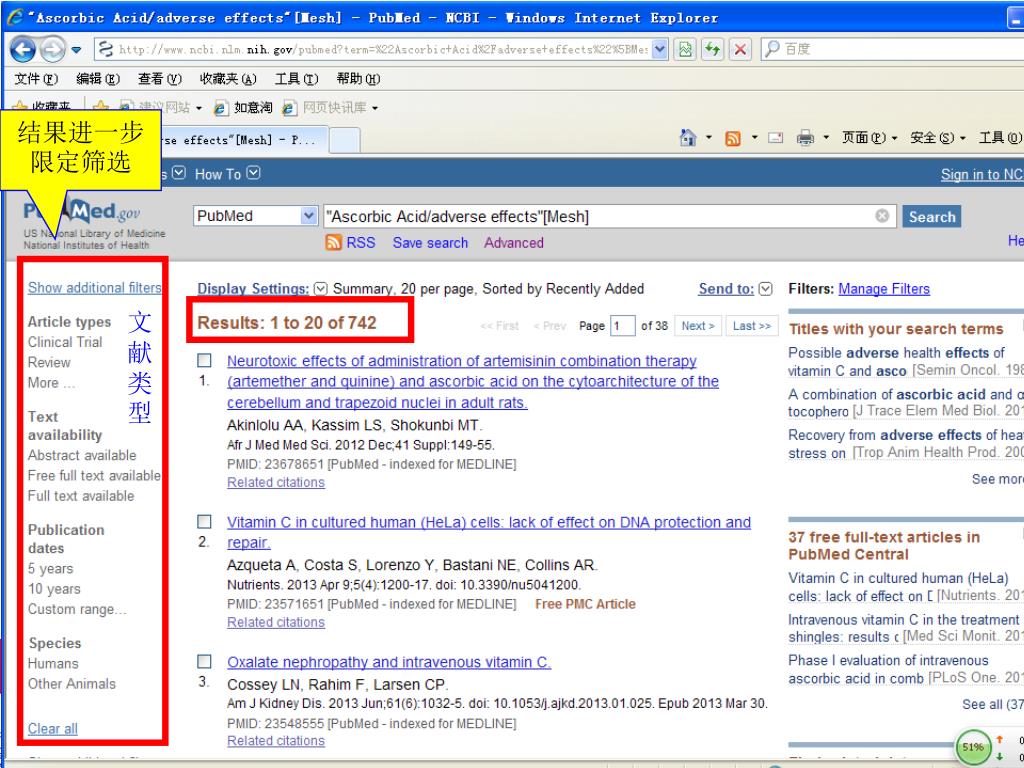
Task: Click Related citations under result 2
Action: 276,622
